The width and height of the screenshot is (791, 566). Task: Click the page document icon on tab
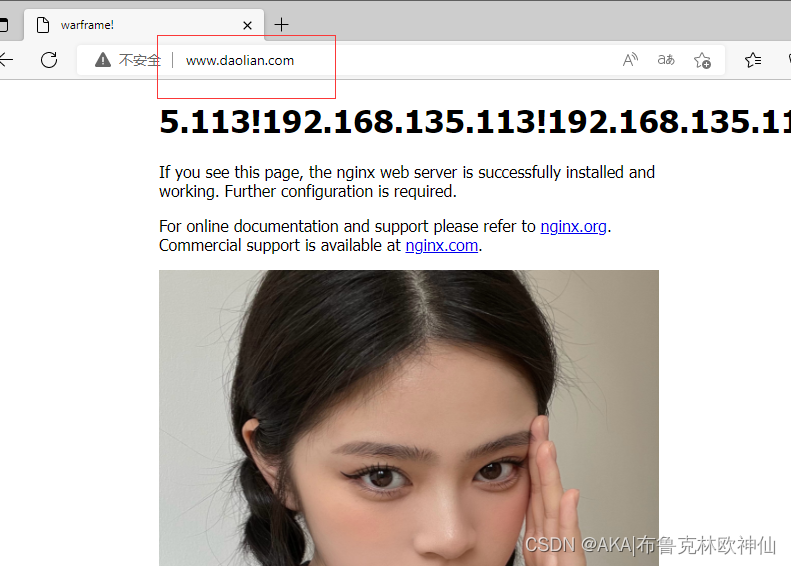pyautogui.click(x=43, y=25)
